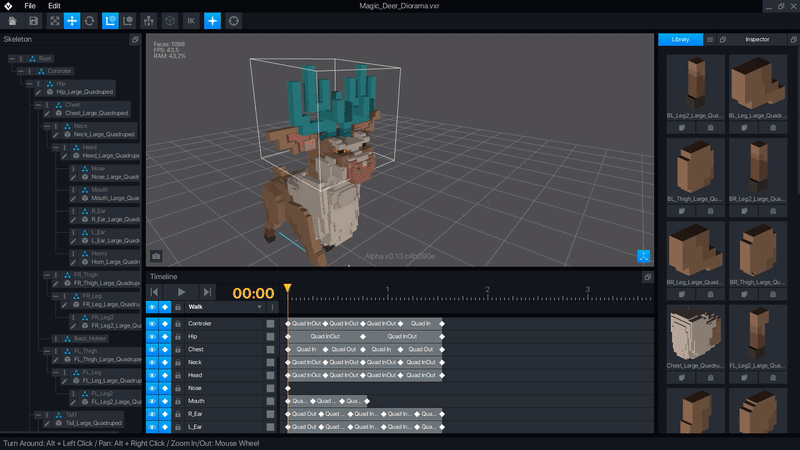Collapse the Chest bone in the Skeleton tree

37,104
